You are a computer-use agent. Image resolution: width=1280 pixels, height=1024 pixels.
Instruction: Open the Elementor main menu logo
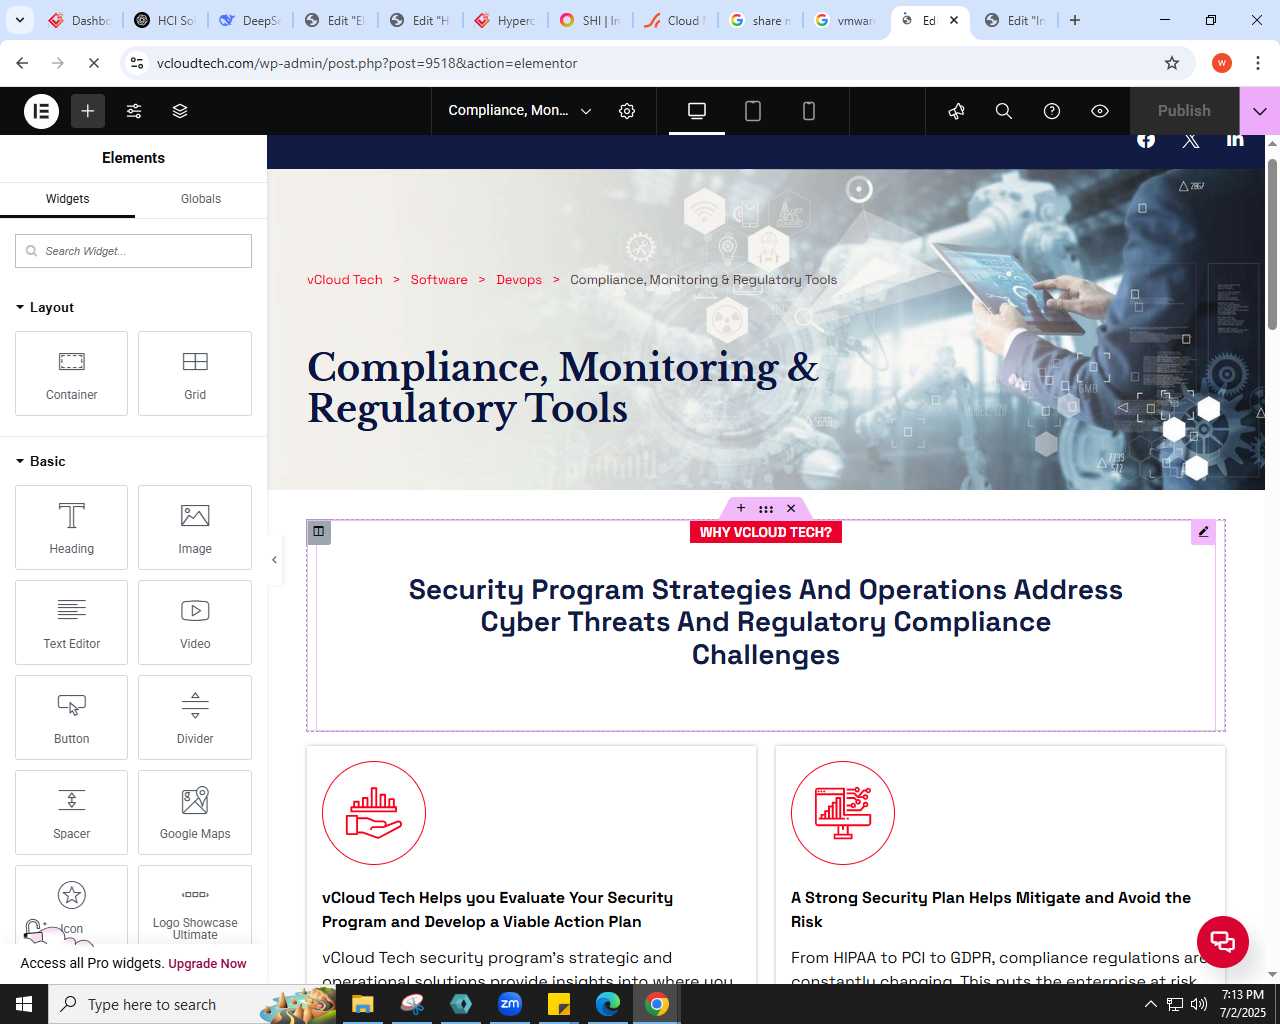[x=41, y=111]
